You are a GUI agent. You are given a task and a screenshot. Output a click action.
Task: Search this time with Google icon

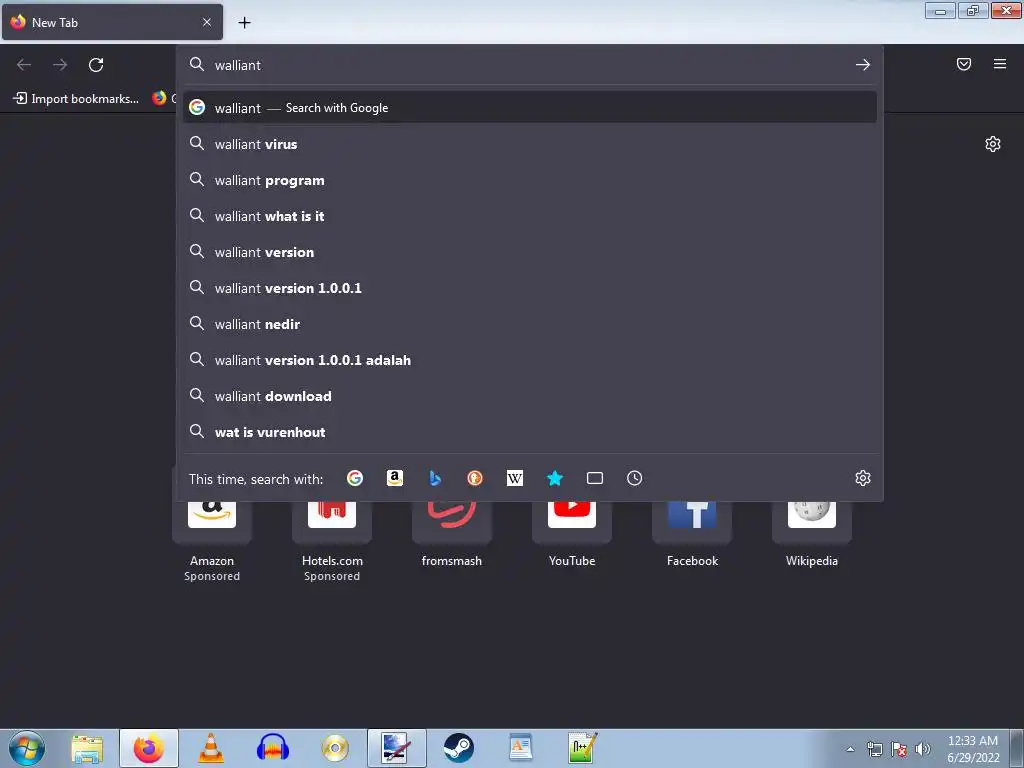(355, 479)
